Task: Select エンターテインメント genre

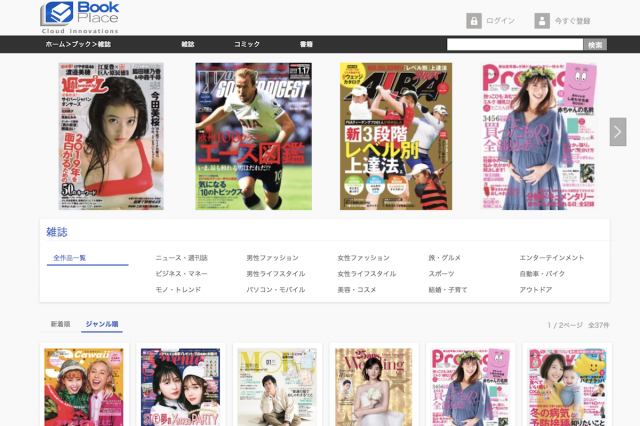Action: [552, 258]
